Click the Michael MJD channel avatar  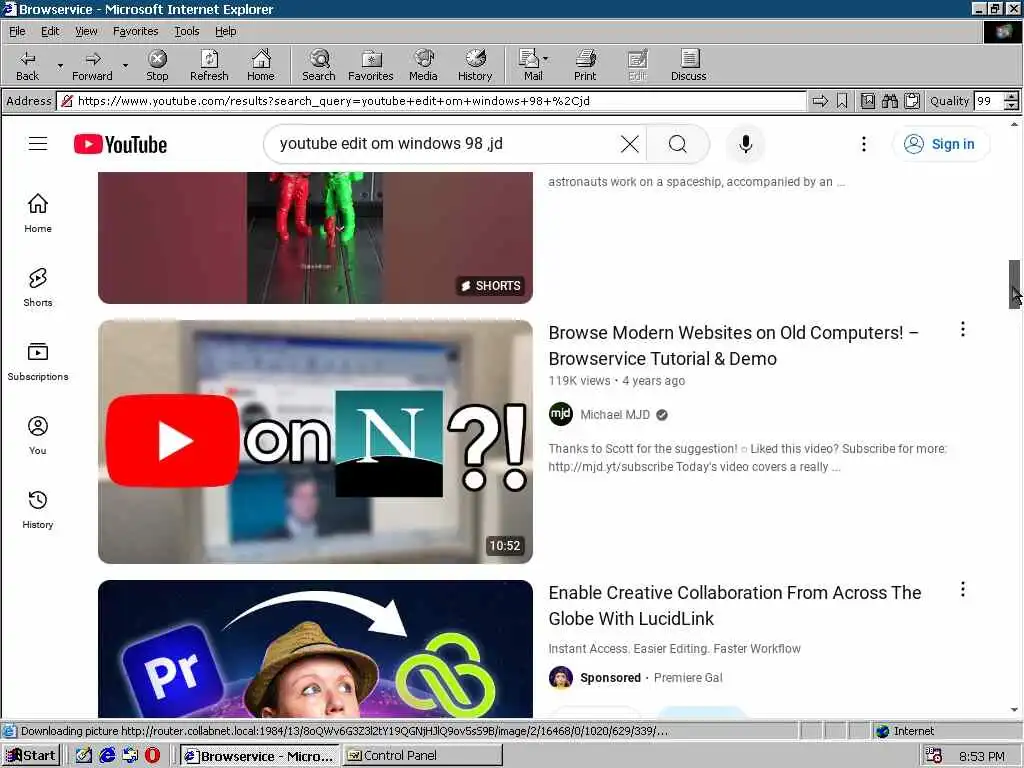click(561, 414)
